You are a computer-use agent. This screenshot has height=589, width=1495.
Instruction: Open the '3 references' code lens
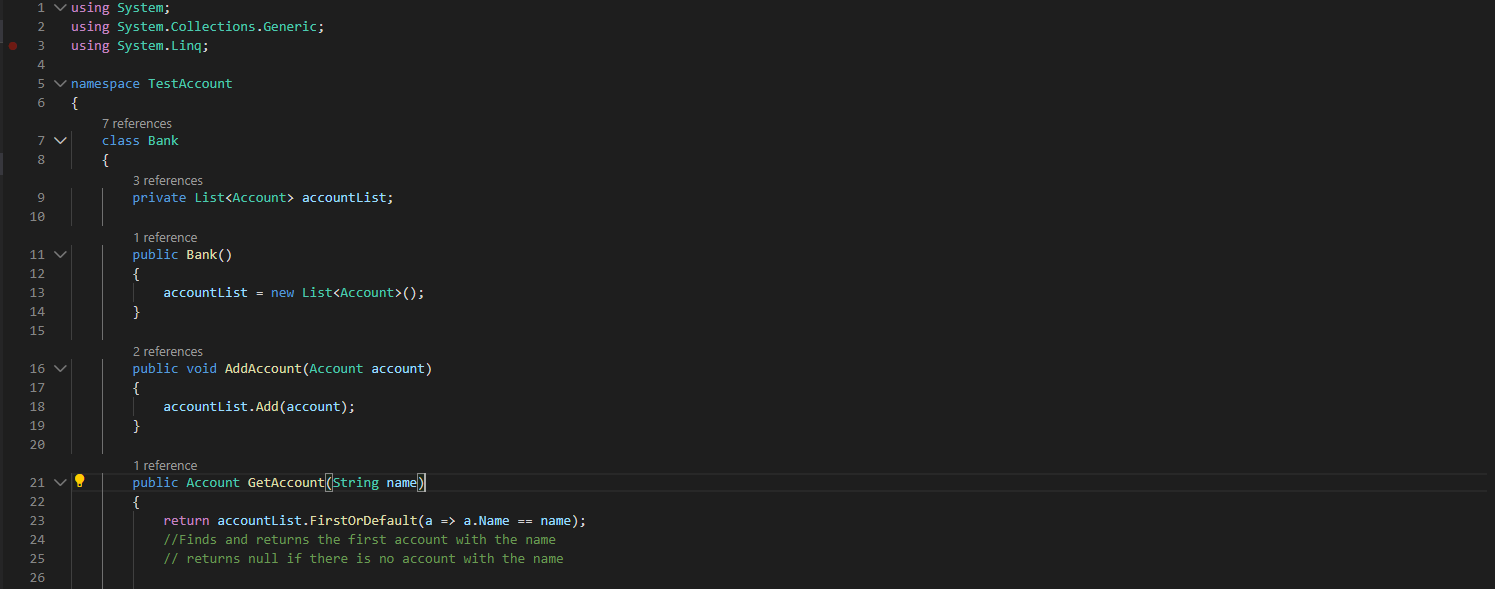click(x=168, y=181)
